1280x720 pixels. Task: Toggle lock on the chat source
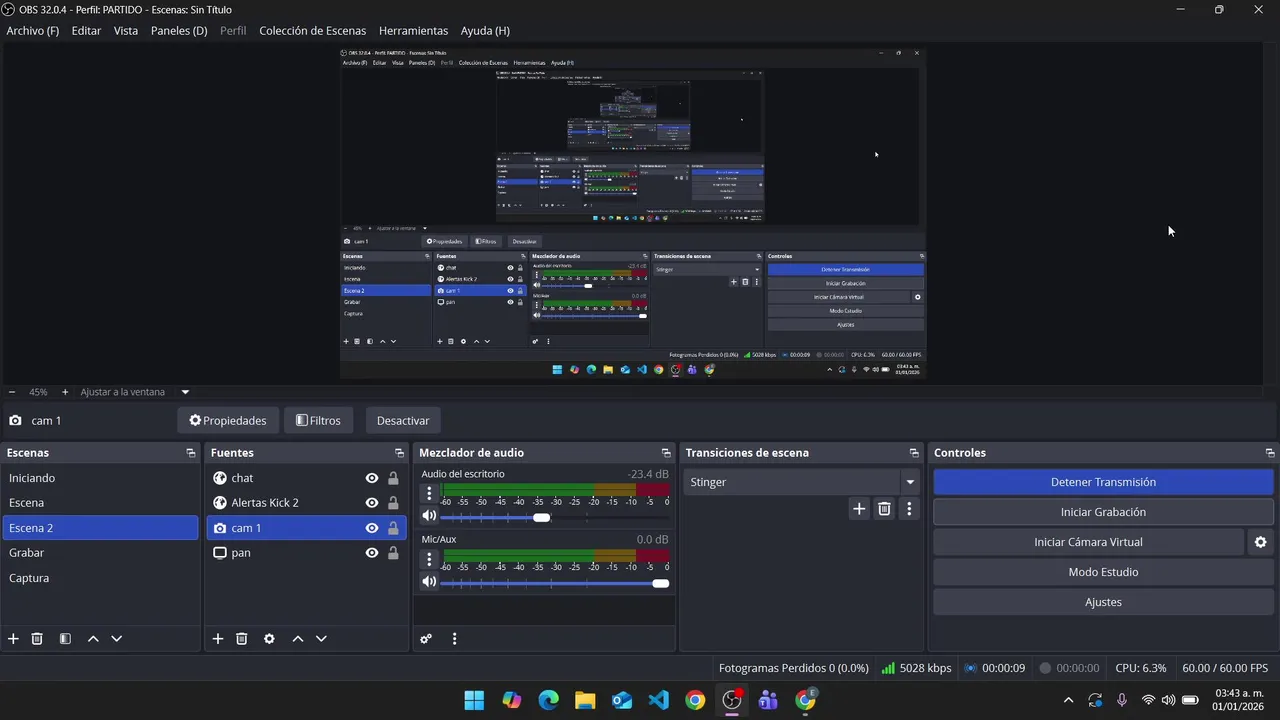tap(393, 478)
